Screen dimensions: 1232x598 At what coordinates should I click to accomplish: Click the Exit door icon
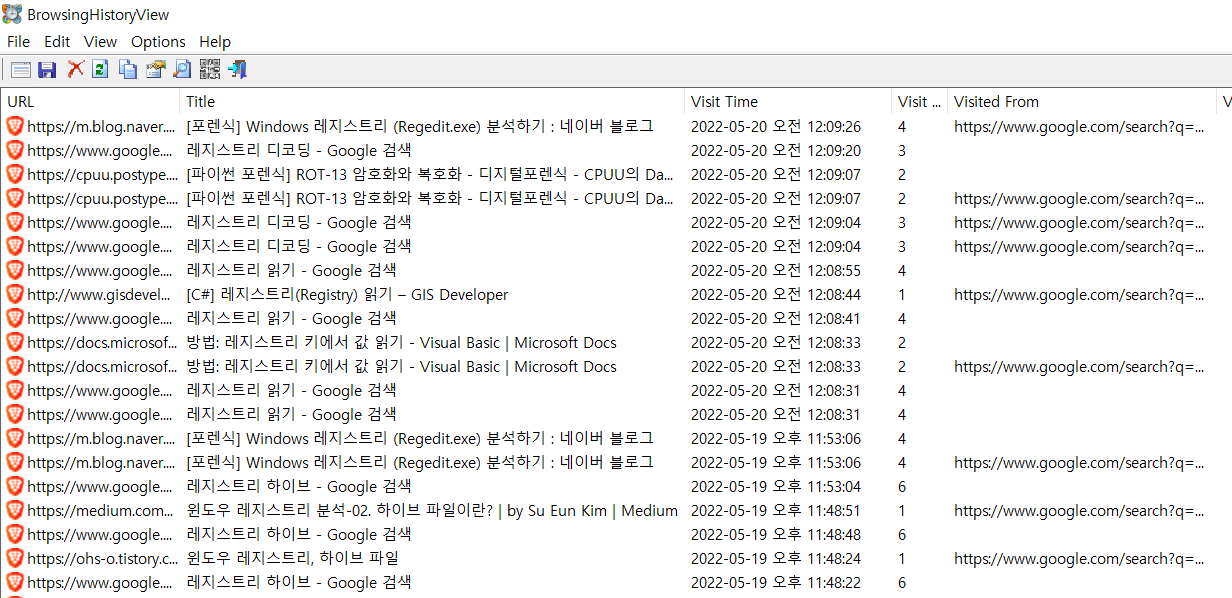coord(237,69)
